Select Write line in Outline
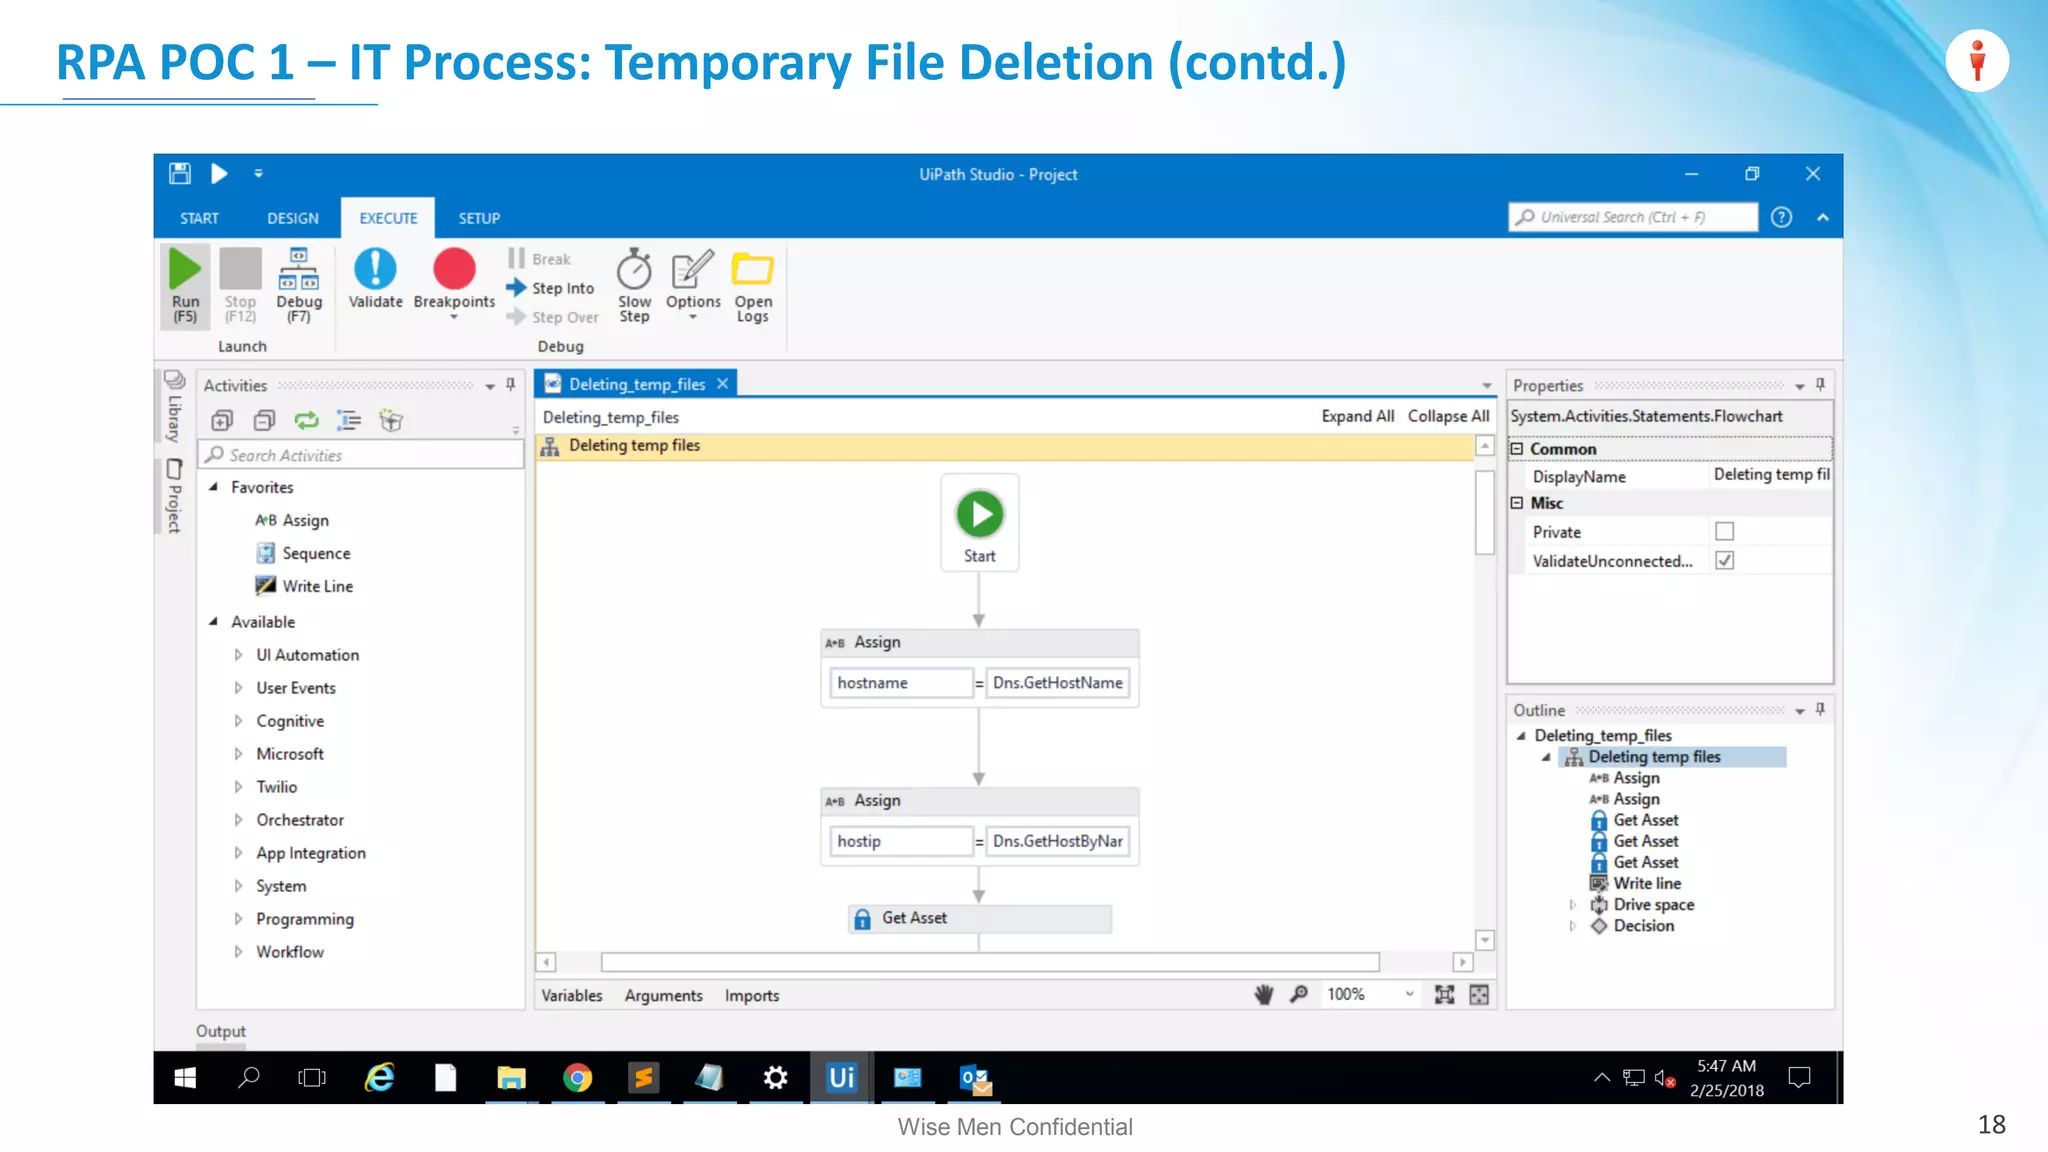This screenshot has height=1152, width=2048. click(x=1635, y=883)
